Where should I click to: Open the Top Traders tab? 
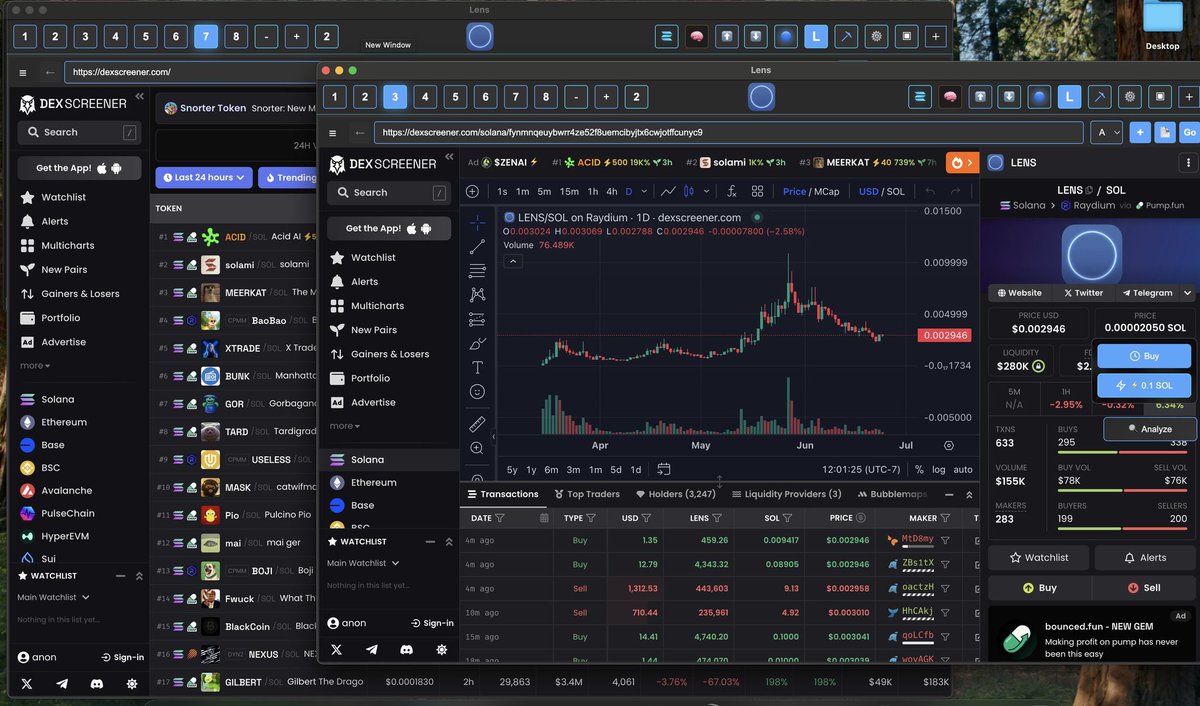[586, 494]
